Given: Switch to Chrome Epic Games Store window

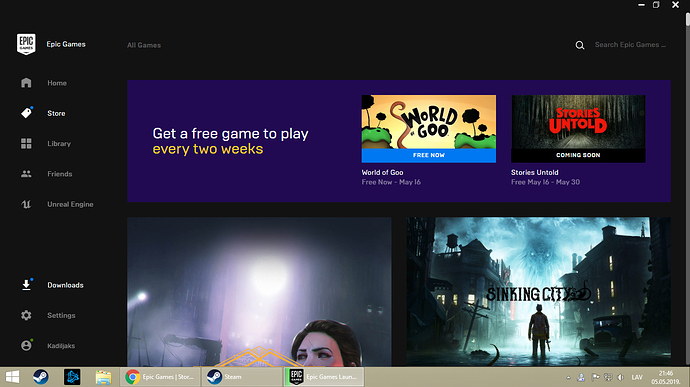Looking at the screenshot, I should [x=160, y=377].
